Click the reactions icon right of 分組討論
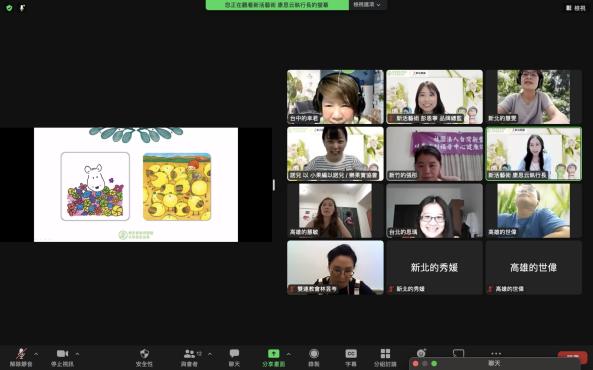 pos(421,353)
